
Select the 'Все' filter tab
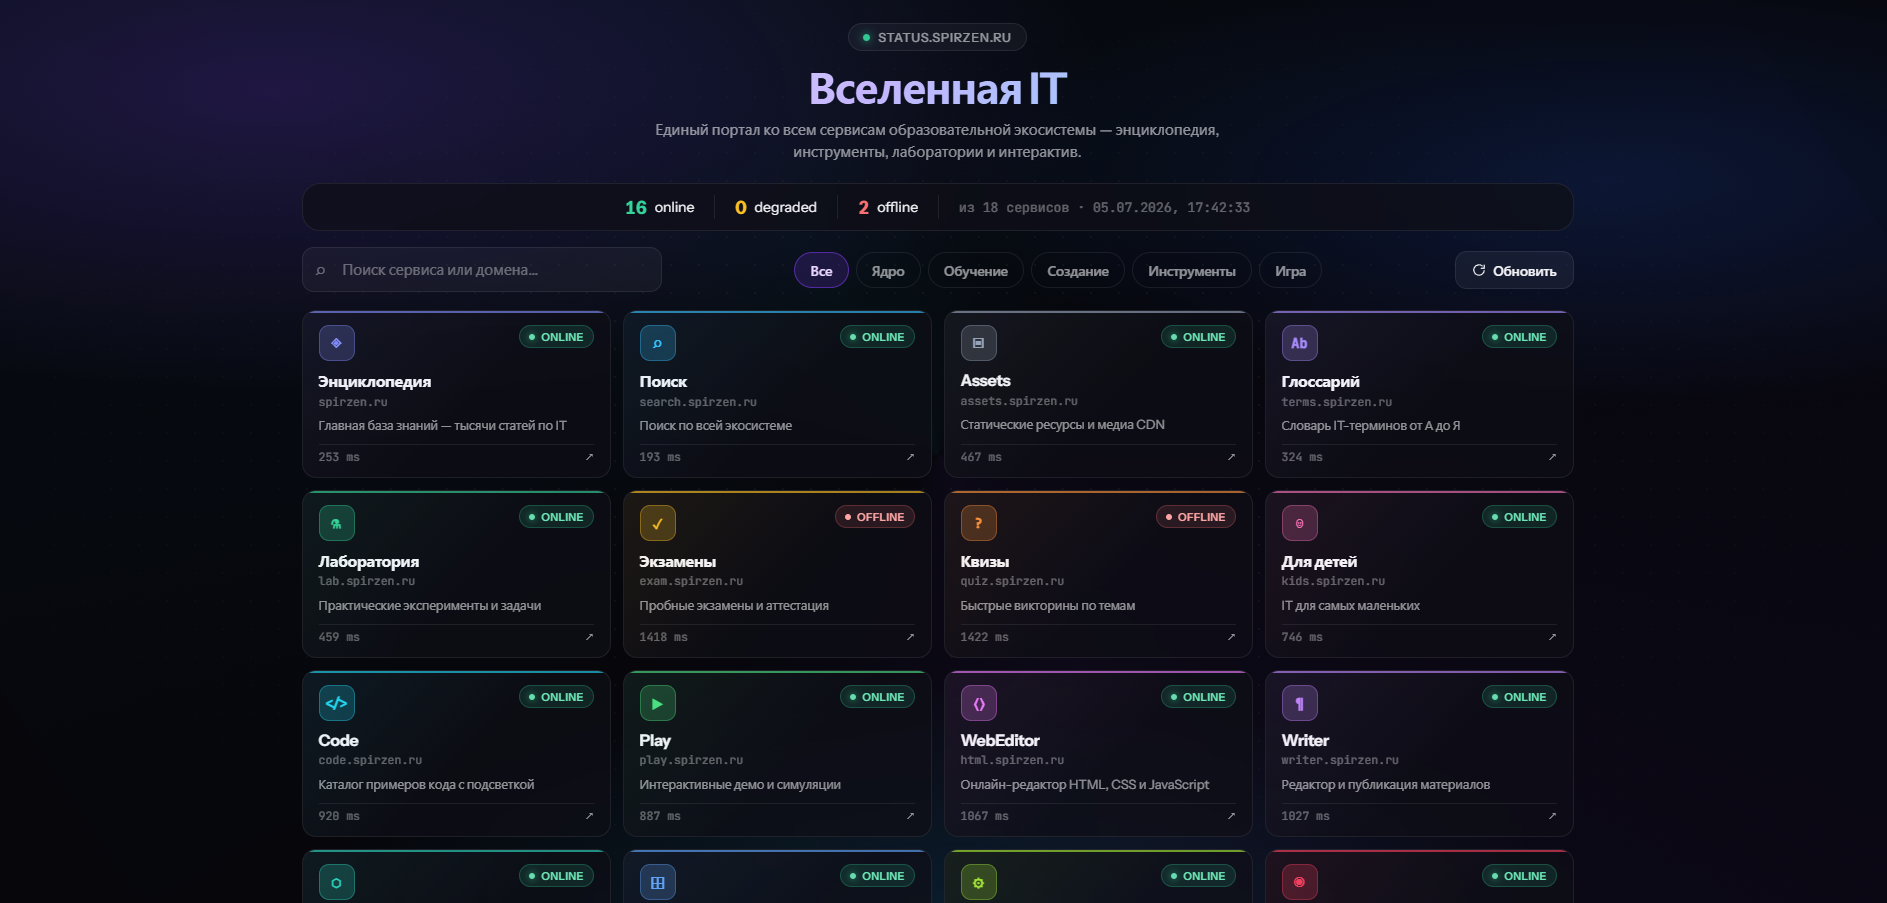(x=821, y=271)
